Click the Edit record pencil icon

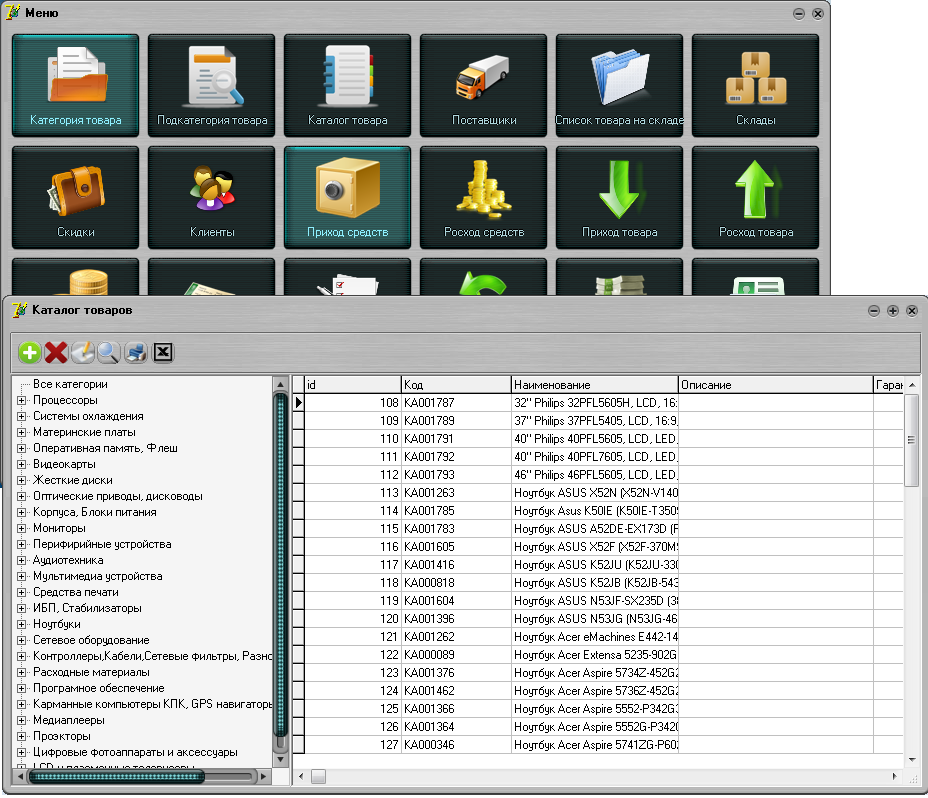point(82,352)
